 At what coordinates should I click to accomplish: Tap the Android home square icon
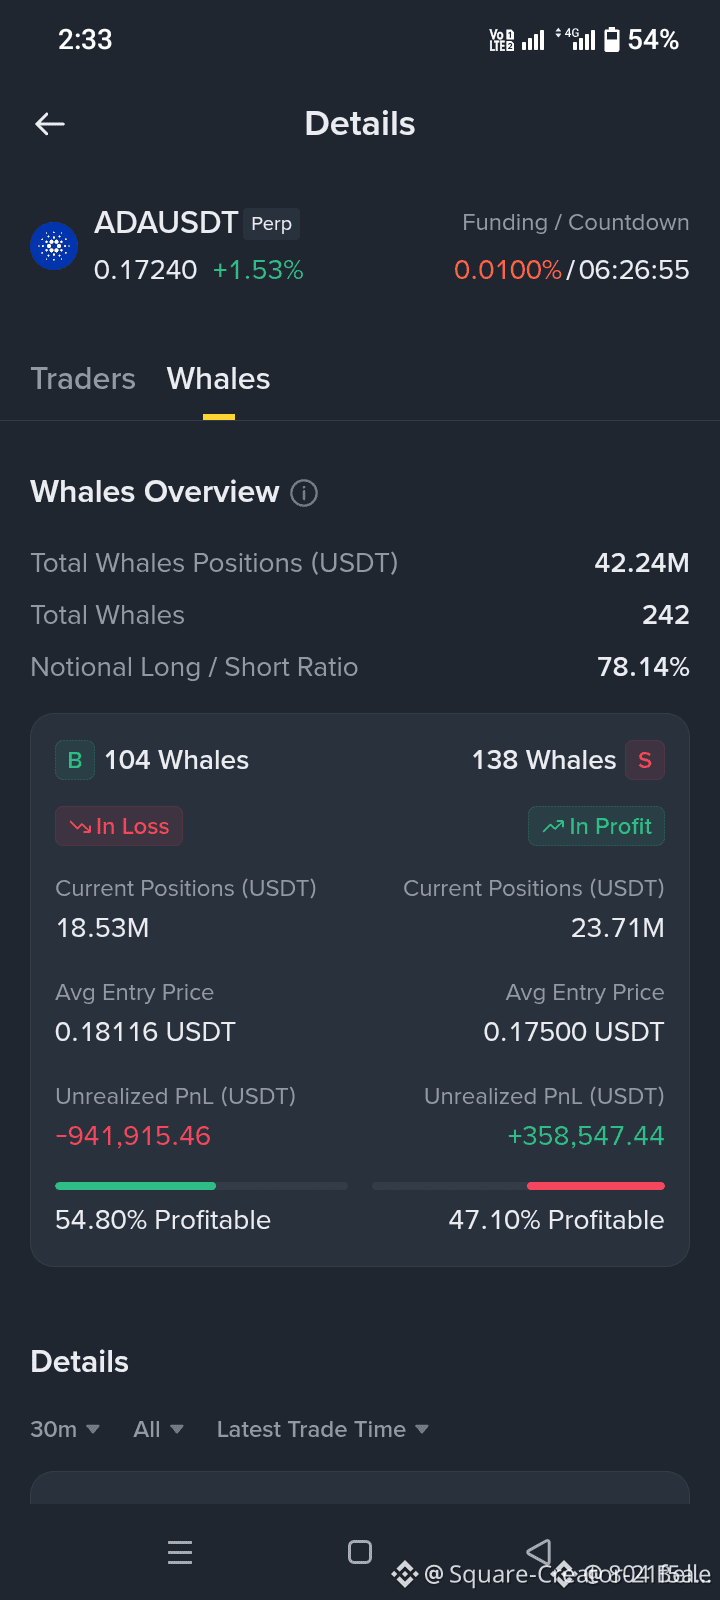click(x=360, y=1552)
